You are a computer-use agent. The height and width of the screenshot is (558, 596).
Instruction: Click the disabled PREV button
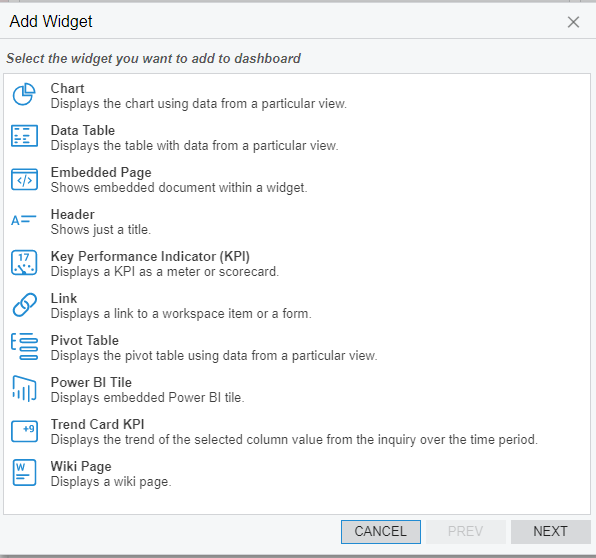coord(466,531)
